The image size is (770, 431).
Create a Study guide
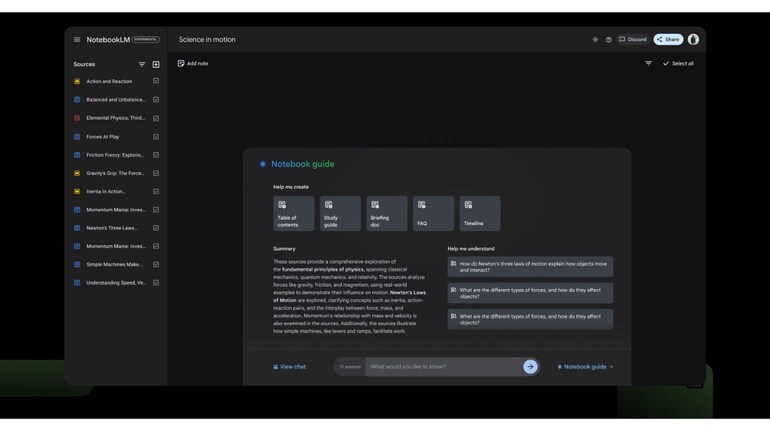pyautogui.click(x=340, y=214)
